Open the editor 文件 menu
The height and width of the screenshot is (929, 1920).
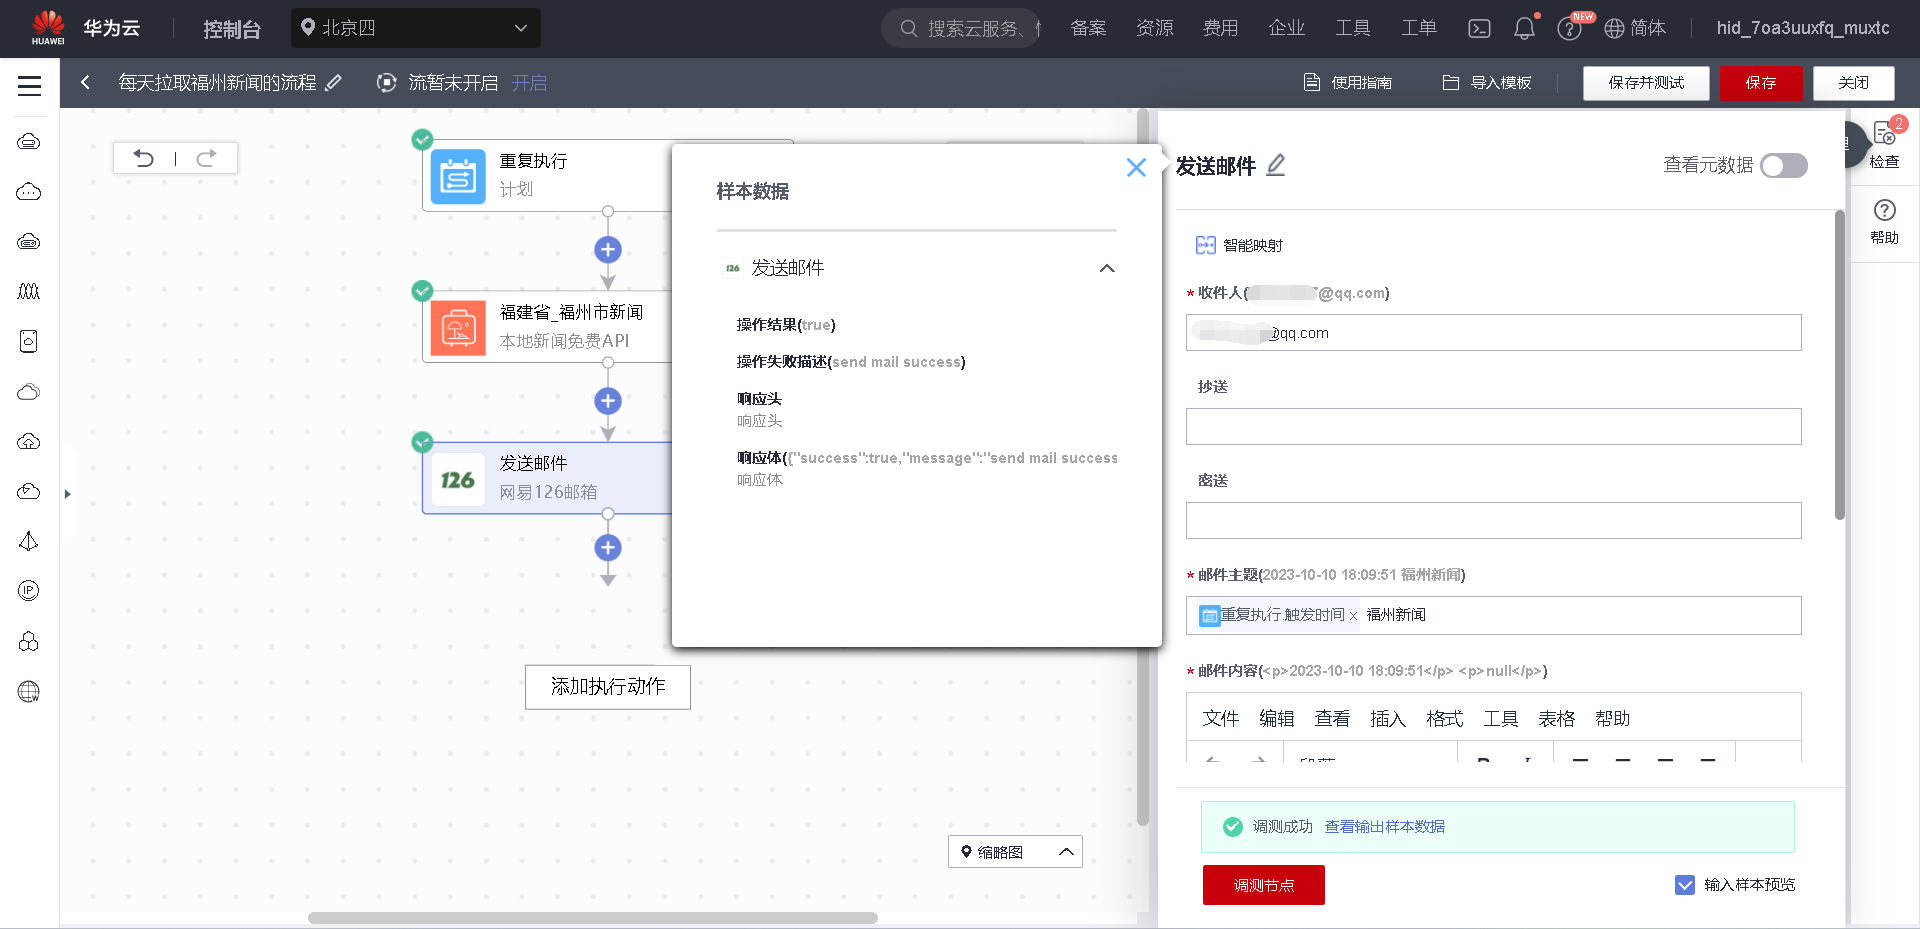tap(1220, 719)
